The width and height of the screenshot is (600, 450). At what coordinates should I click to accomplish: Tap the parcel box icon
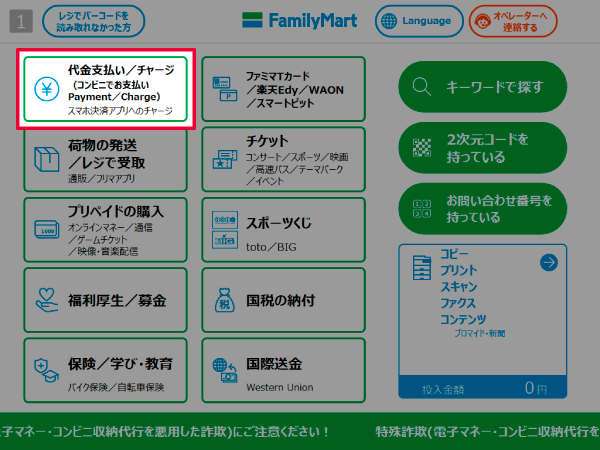point(47,159)
